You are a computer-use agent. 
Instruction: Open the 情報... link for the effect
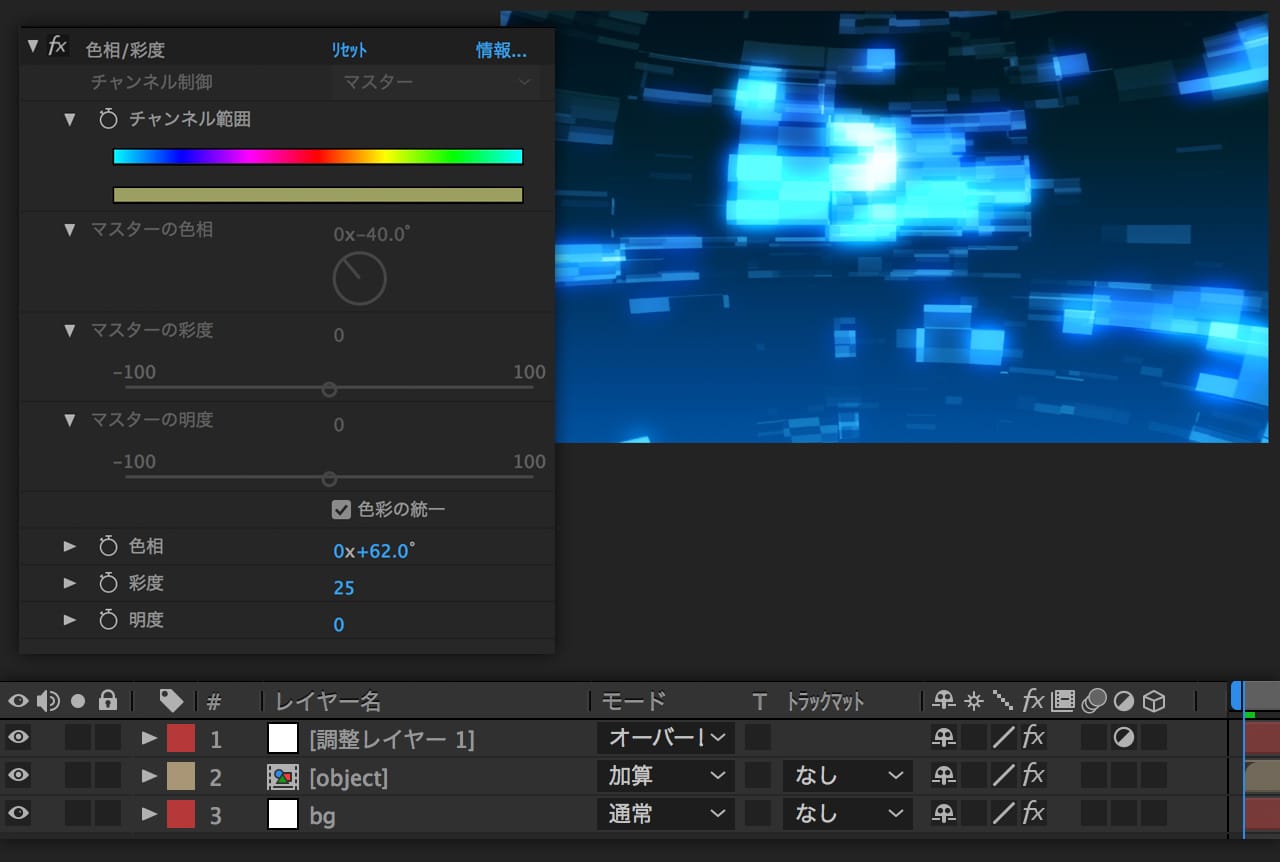(501, 50)
